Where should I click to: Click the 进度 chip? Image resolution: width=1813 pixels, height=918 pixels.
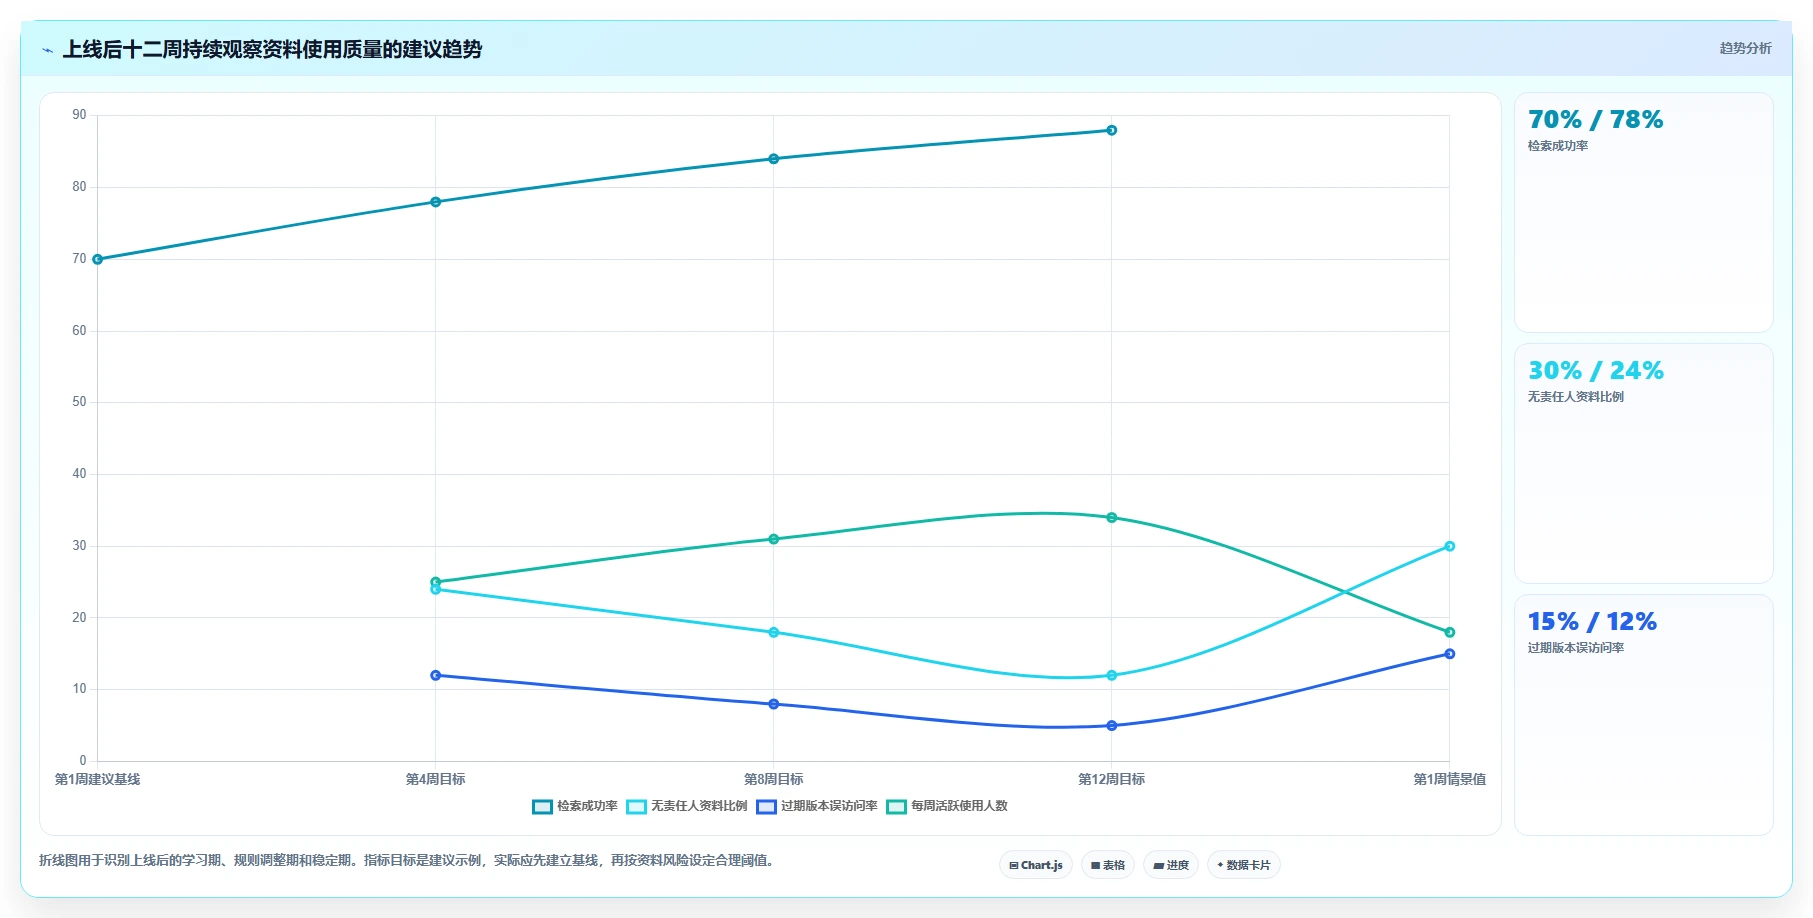1171,865
